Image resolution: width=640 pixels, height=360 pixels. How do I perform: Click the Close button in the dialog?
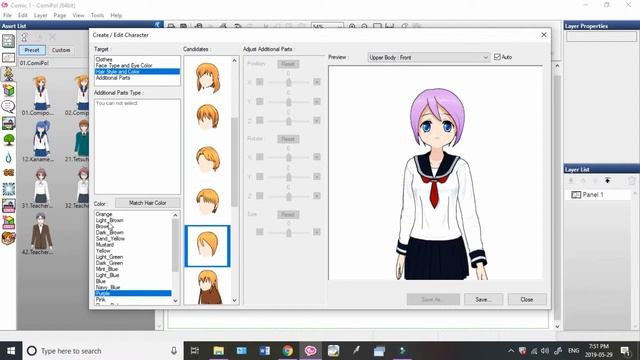click(527, 299)
